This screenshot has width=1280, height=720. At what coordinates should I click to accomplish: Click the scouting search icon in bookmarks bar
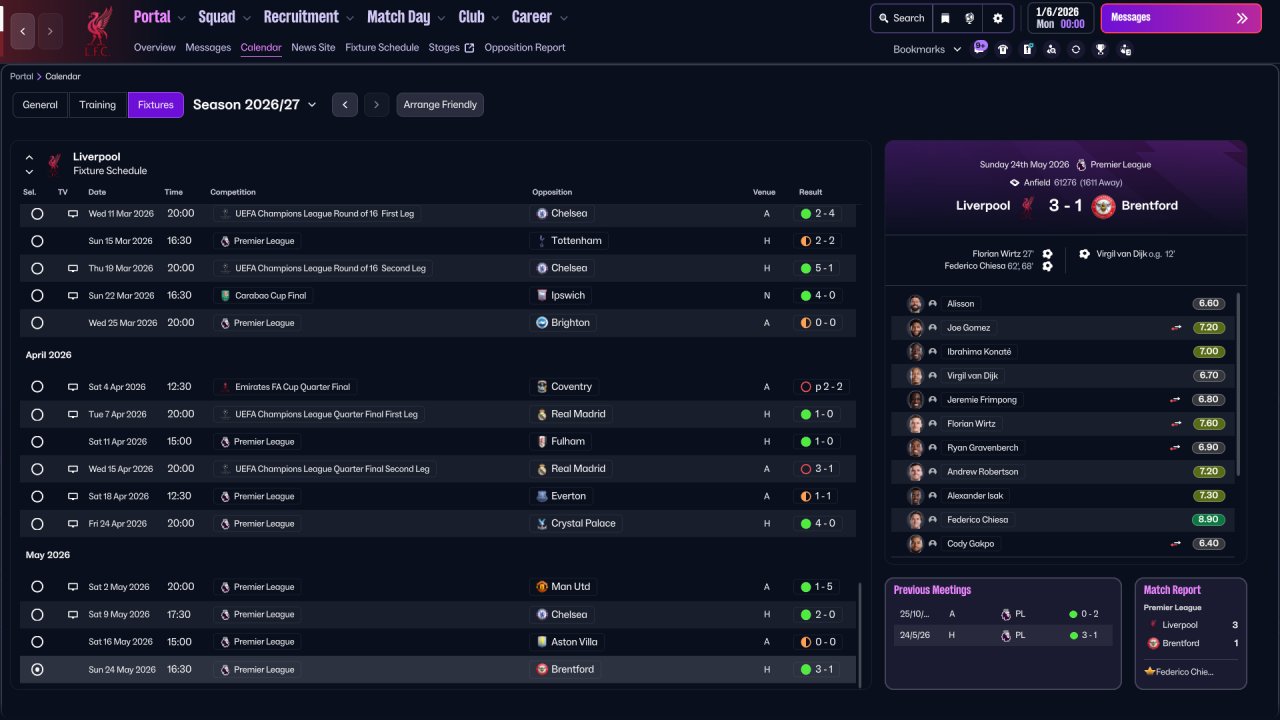(x=1051, y=49)
